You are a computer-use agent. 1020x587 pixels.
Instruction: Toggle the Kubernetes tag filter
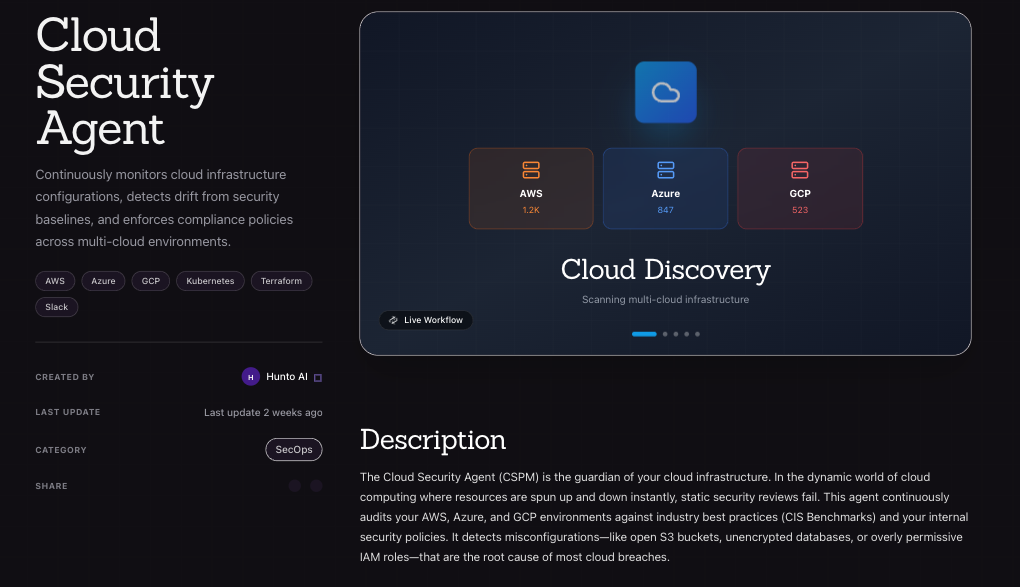pyautogui.click(x=210, y=281)
